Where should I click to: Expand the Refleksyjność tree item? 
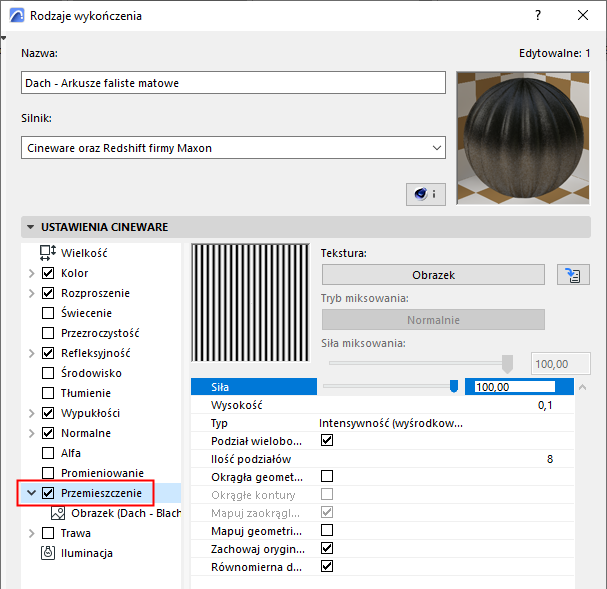tap(32, 353)
